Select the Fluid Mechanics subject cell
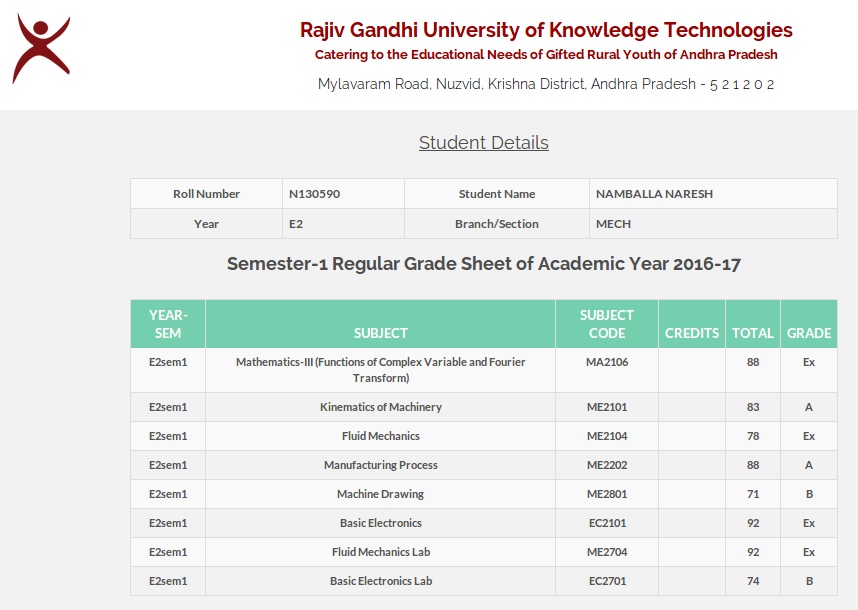858x610 pixels. coord(380,436)
